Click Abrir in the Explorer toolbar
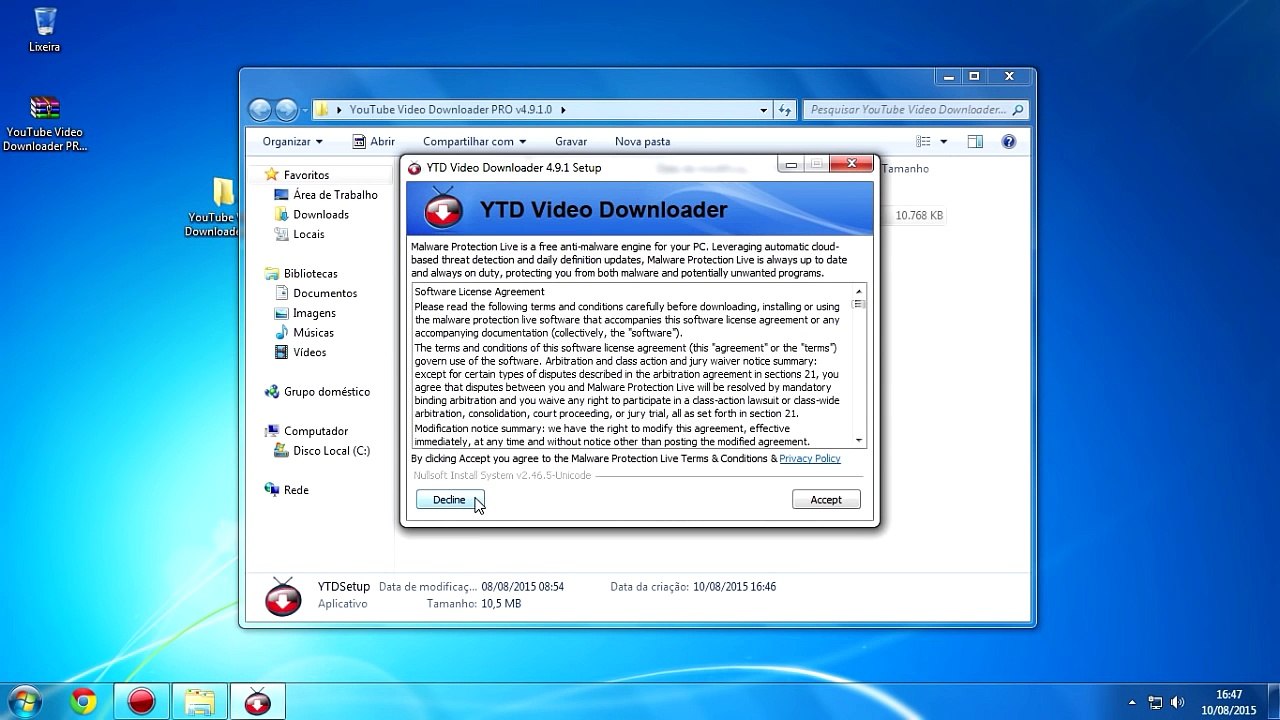The width and height of the screenshot is (1280, 720). [374, 142]
